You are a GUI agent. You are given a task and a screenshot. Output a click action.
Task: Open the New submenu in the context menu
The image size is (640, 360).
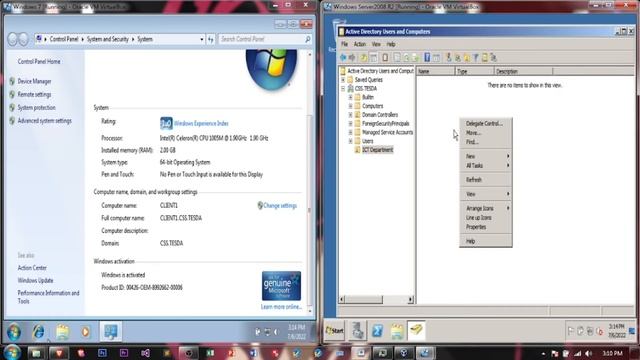[486, 156]
